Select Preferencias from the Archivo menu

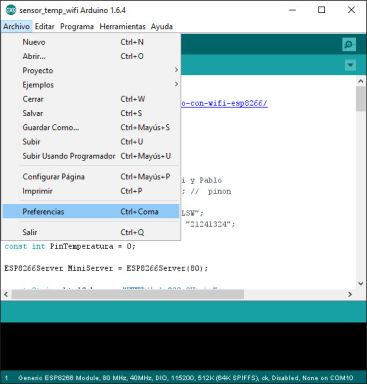(91, 211)
